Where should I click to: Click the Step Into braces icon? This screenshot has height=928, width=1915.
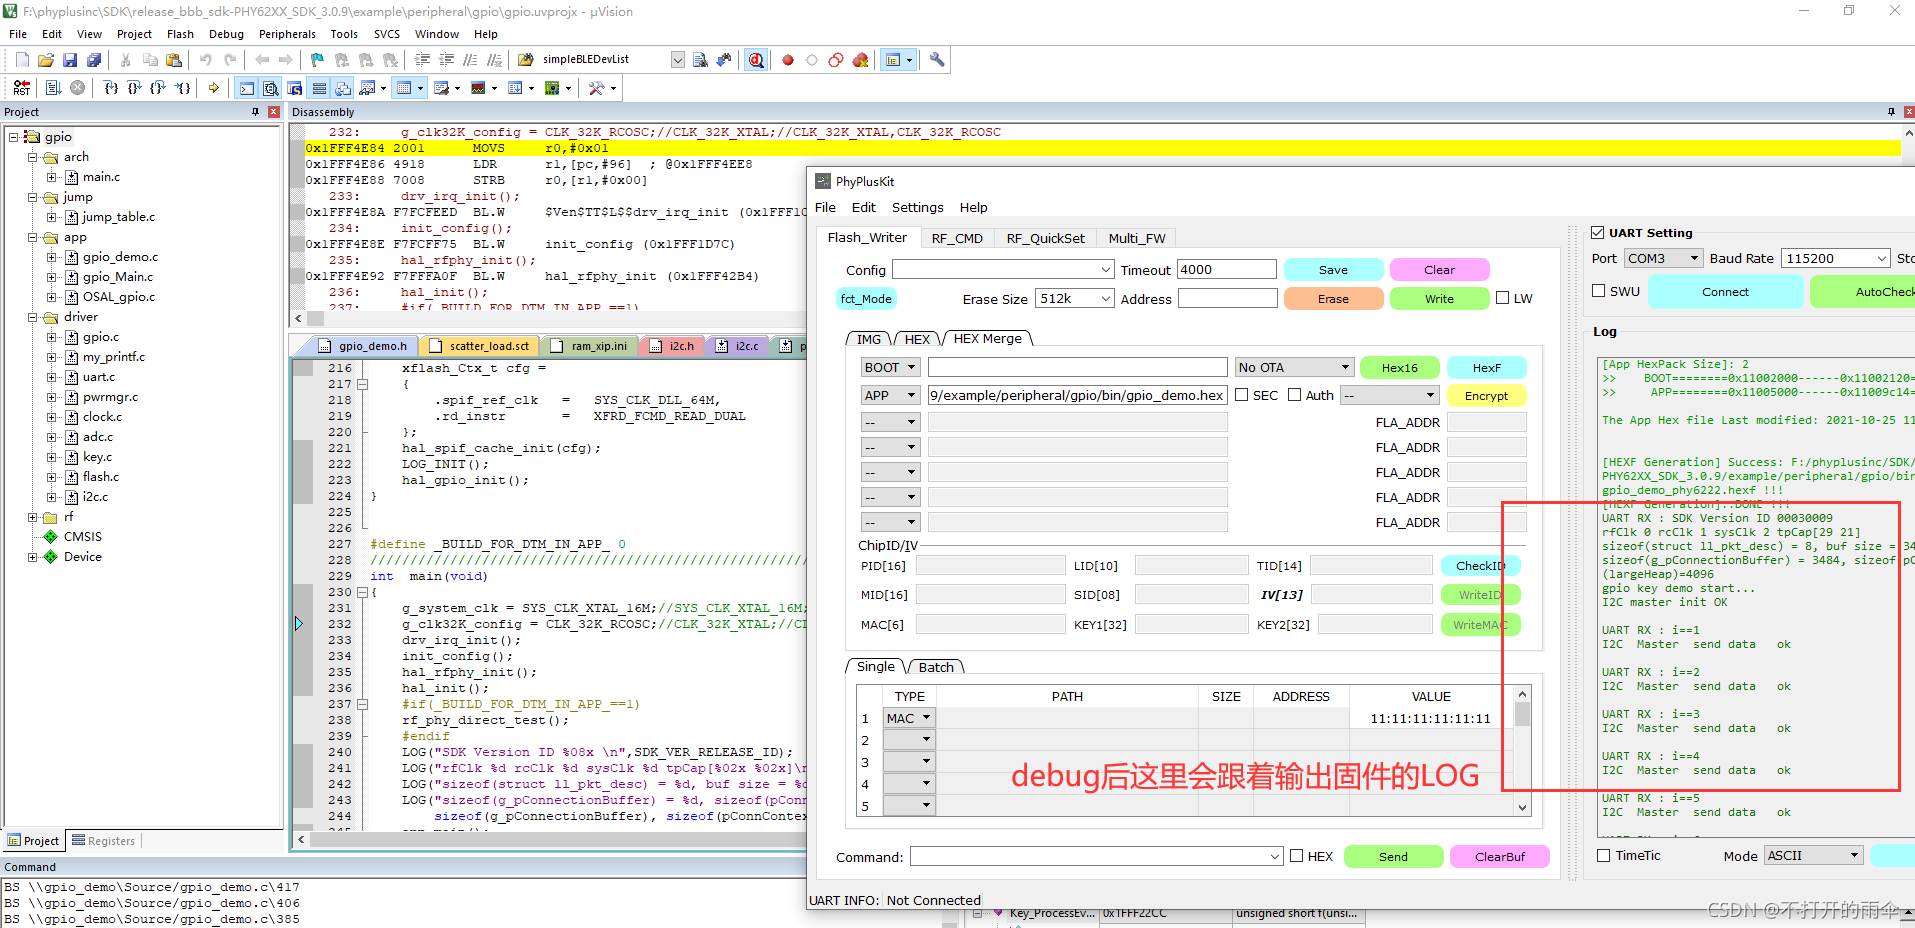[x=111, y=88]
